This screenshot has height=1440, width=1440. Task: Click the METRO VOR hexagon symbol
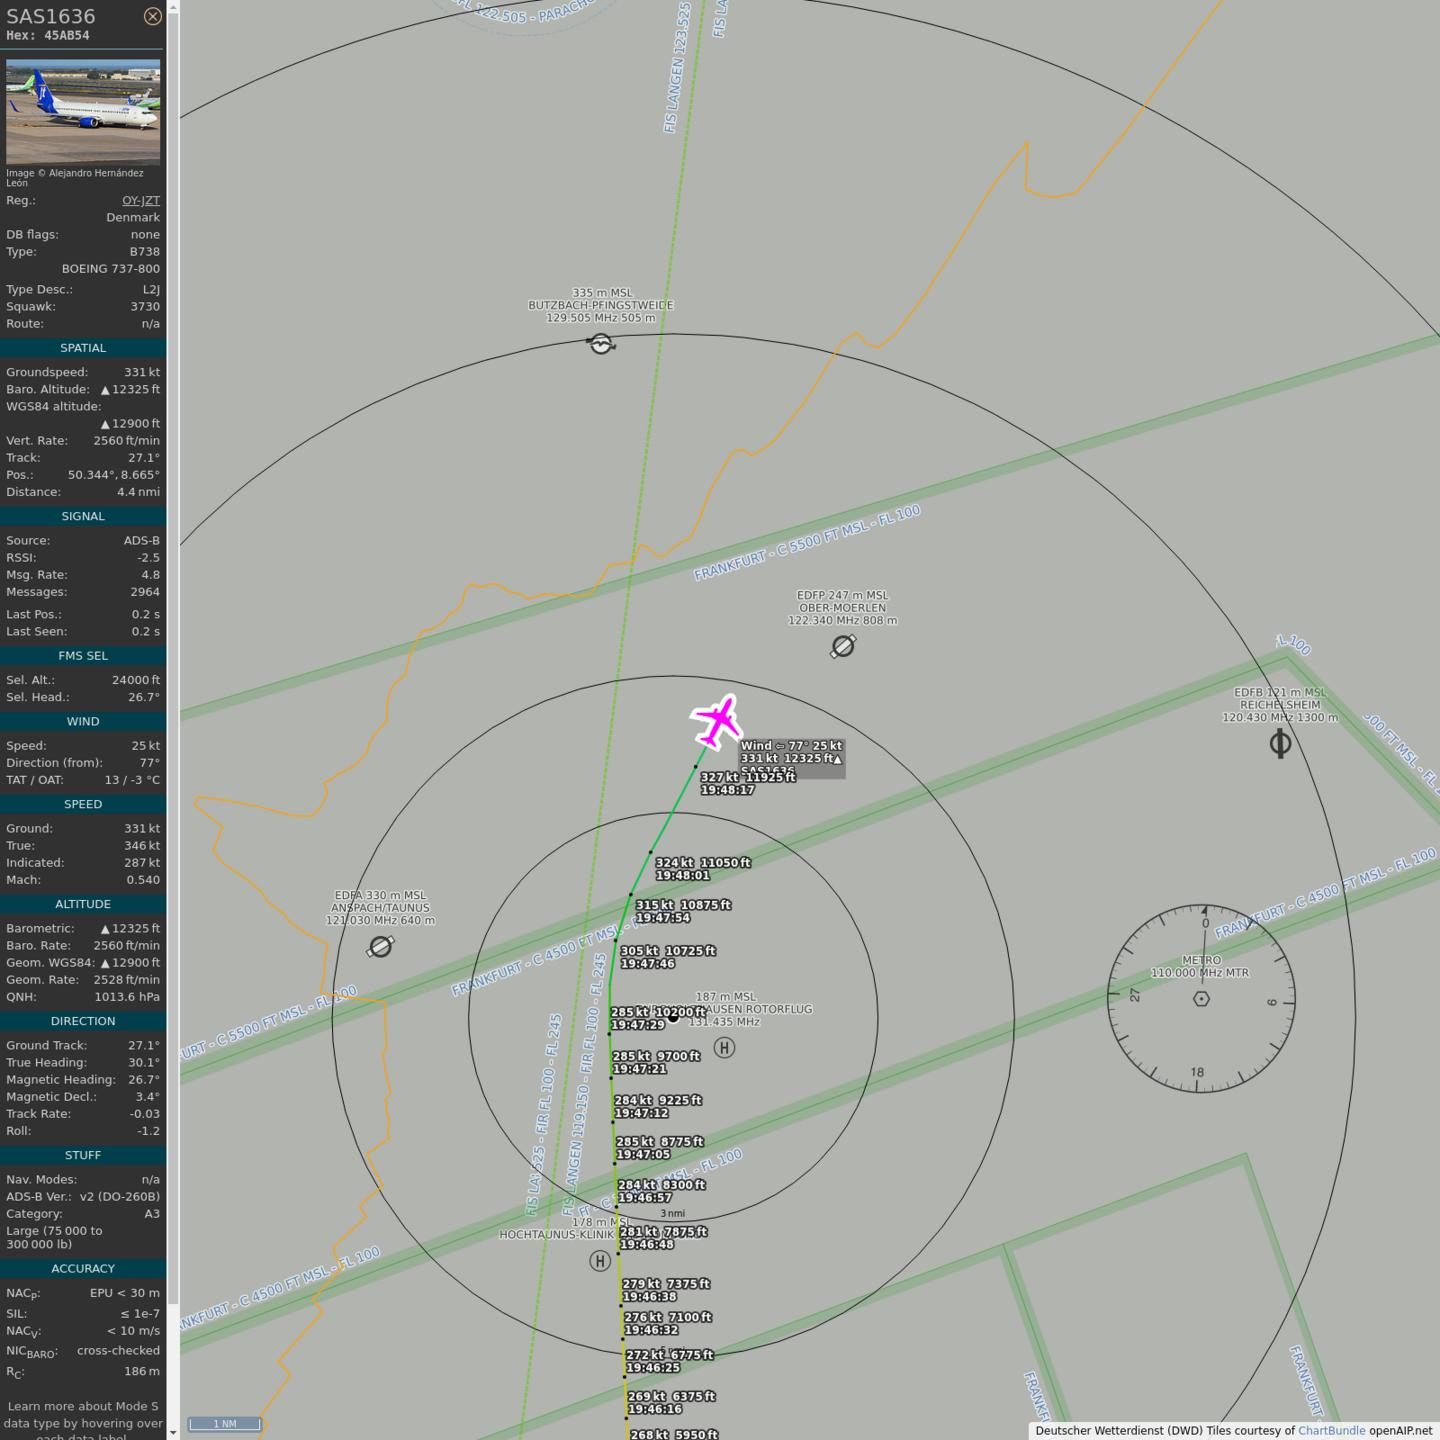coord(1202,999)
